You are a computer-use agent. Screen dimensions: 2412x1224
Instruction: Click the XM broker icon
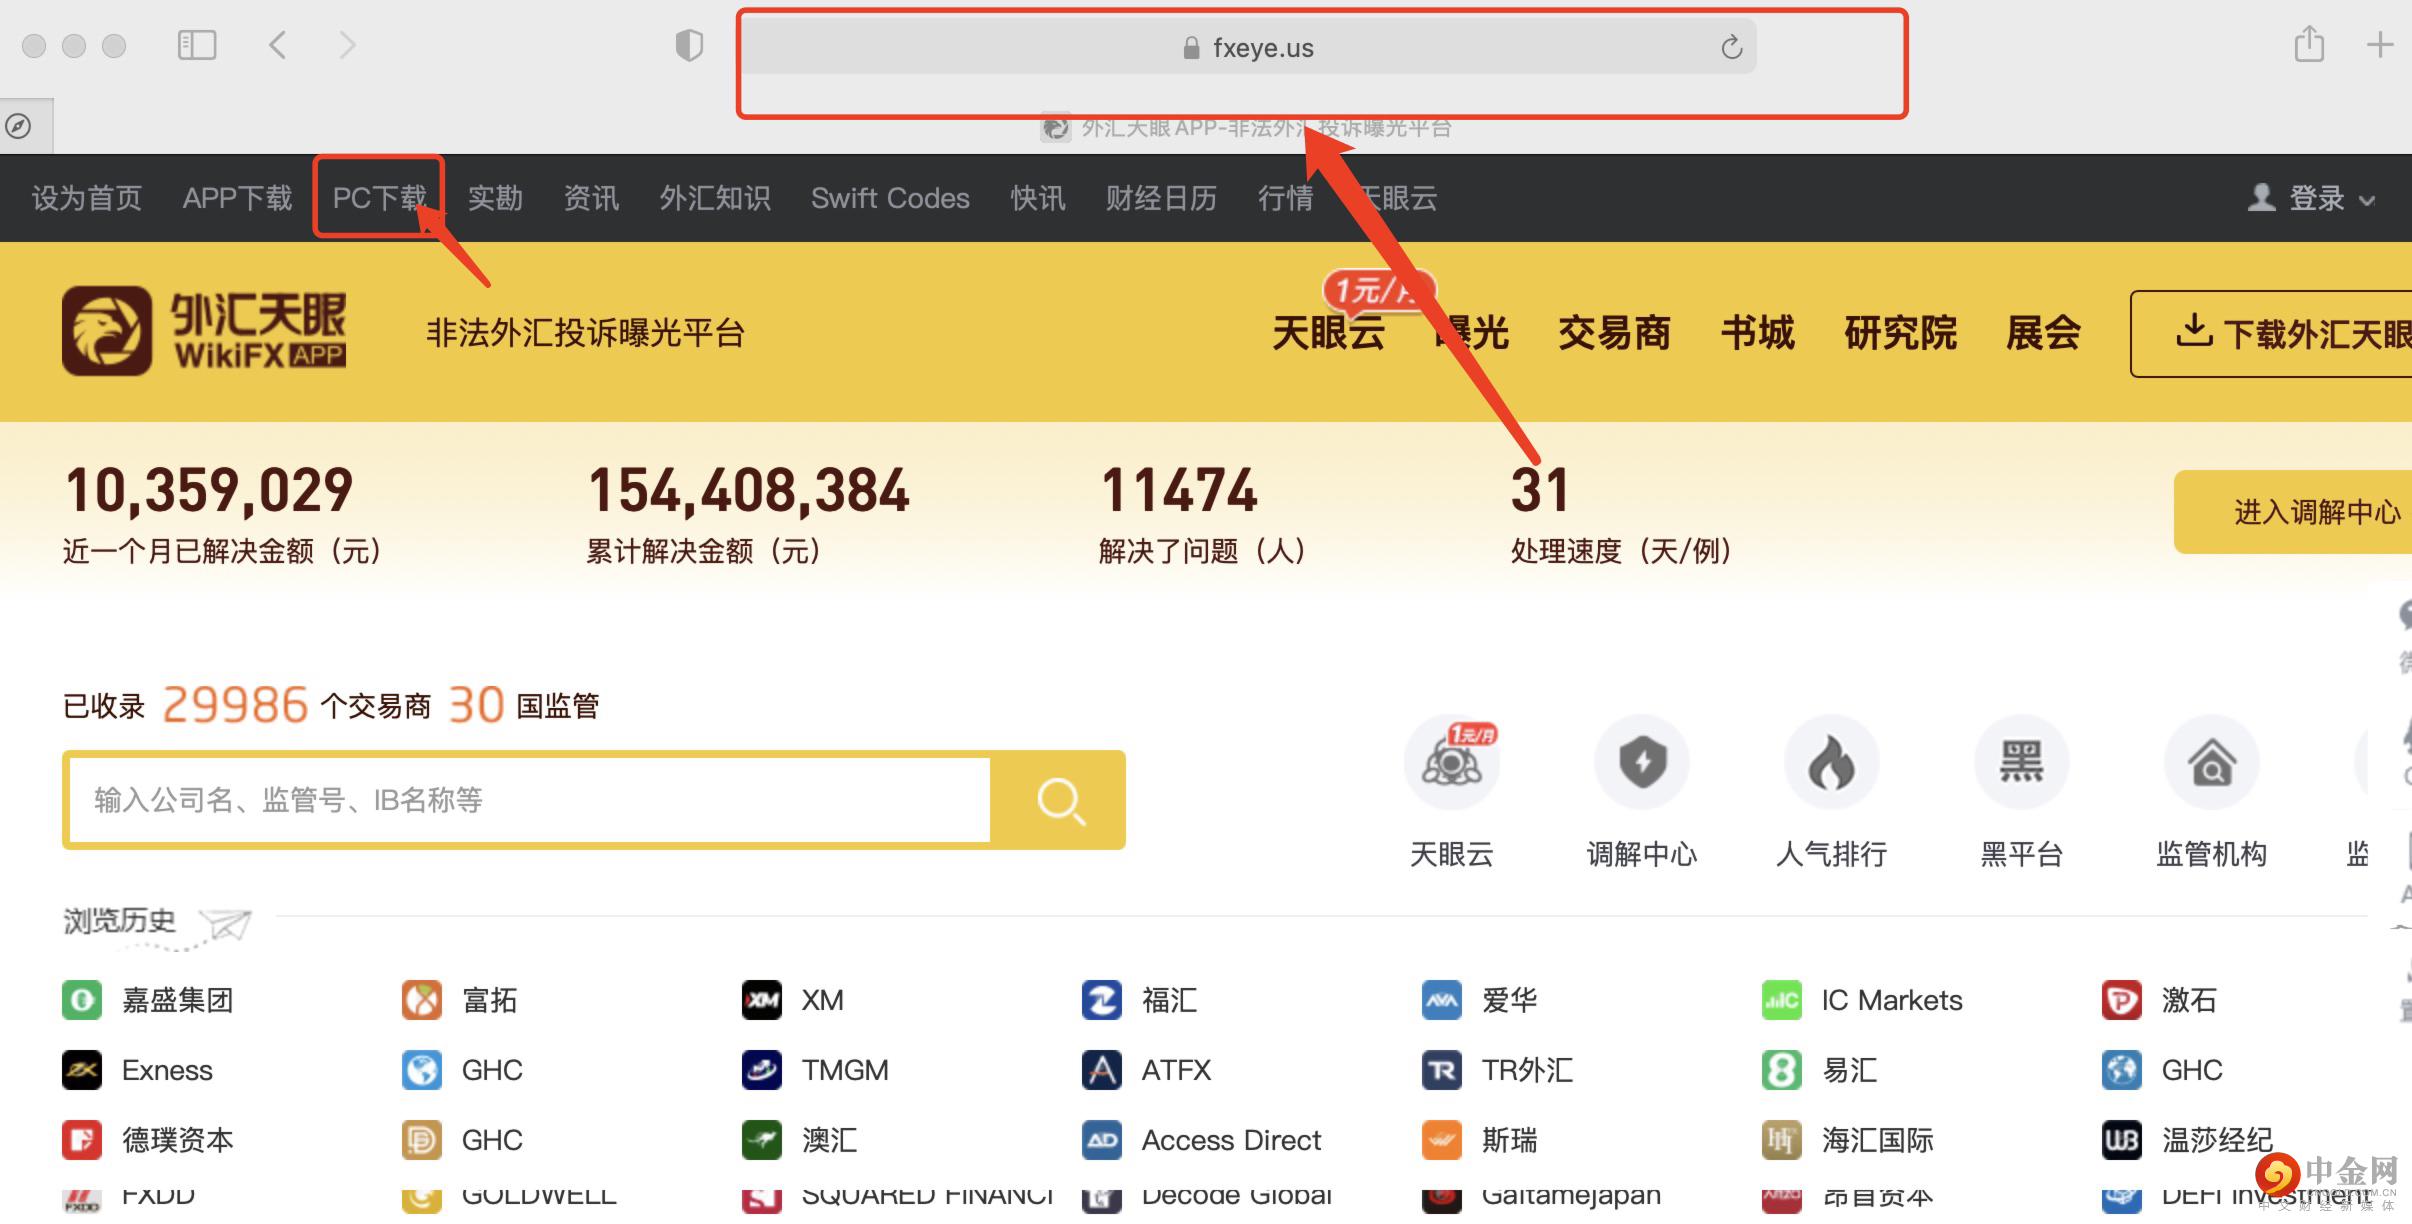[762, 1000]
